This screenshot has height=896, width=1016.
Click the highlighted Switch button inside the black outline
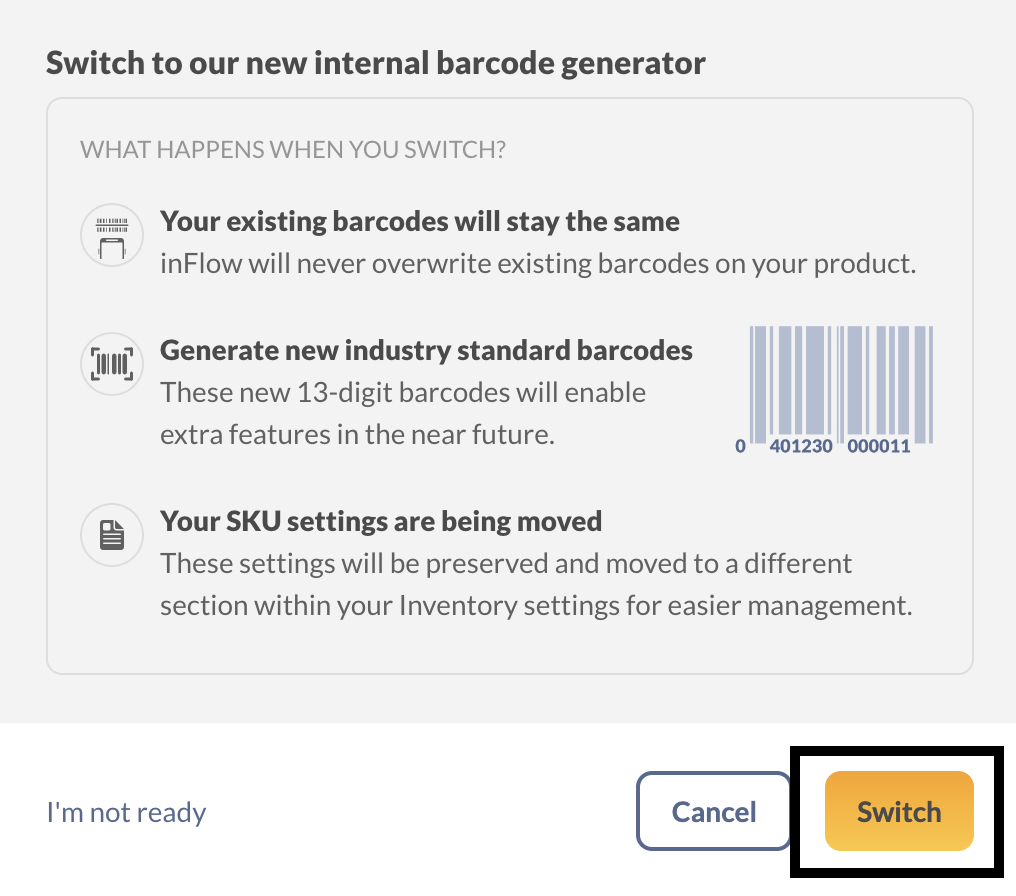898,812
